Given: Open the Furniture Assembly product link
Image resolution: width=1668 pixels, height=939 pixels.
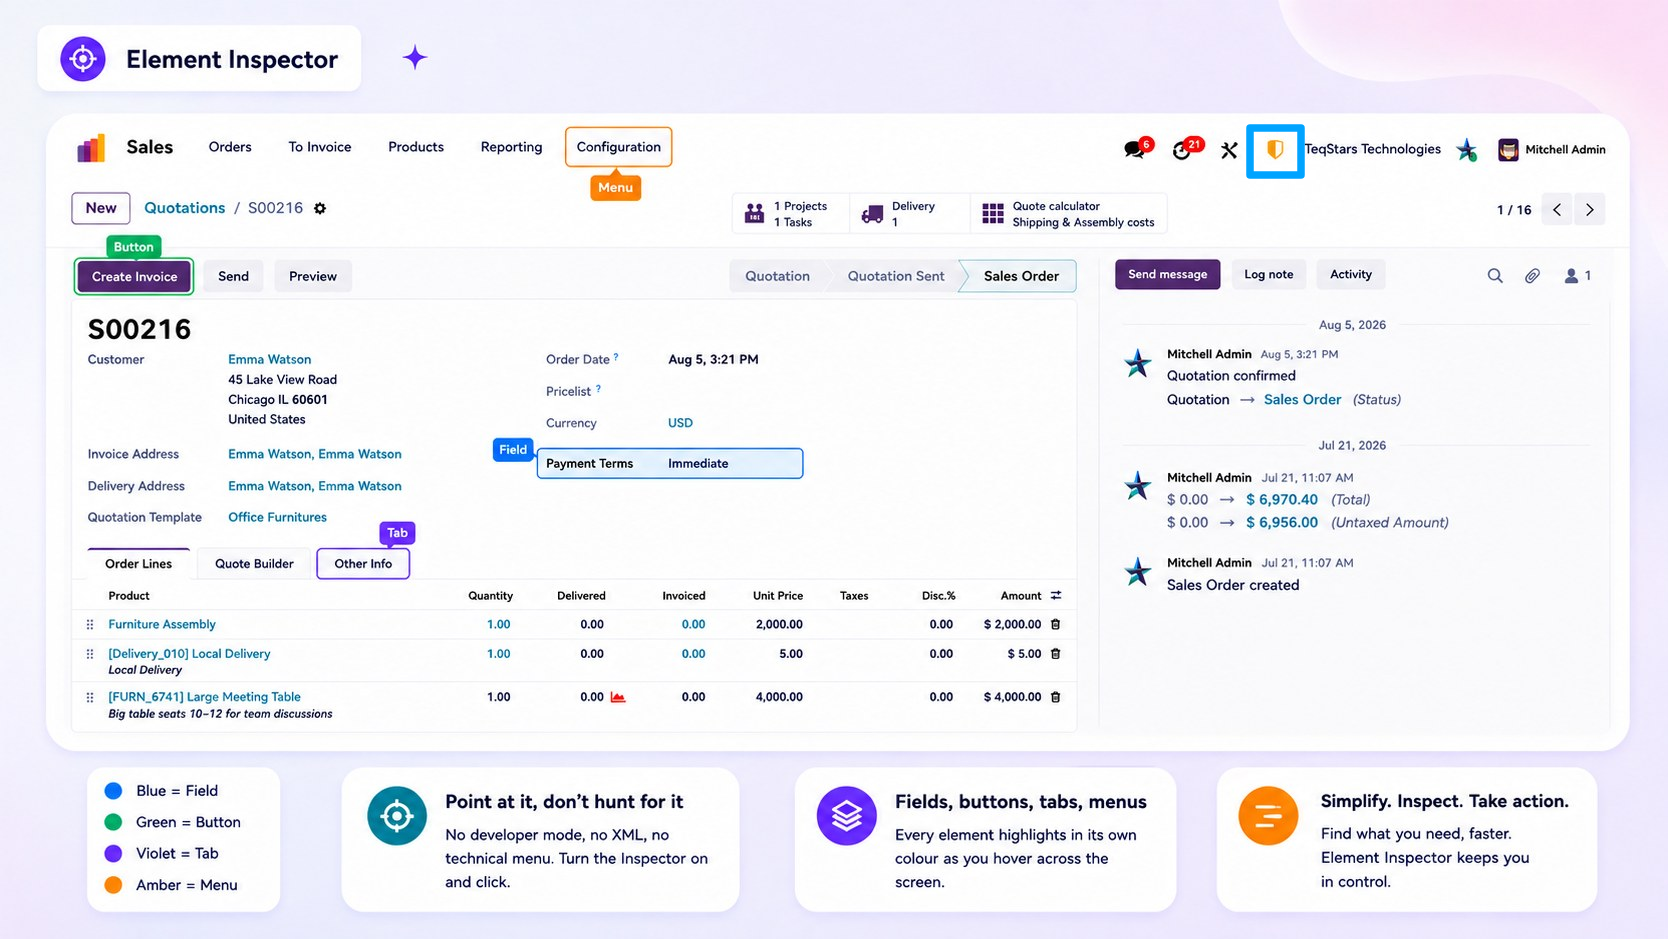Looking at the screenshot, I should tap(162, 625).
